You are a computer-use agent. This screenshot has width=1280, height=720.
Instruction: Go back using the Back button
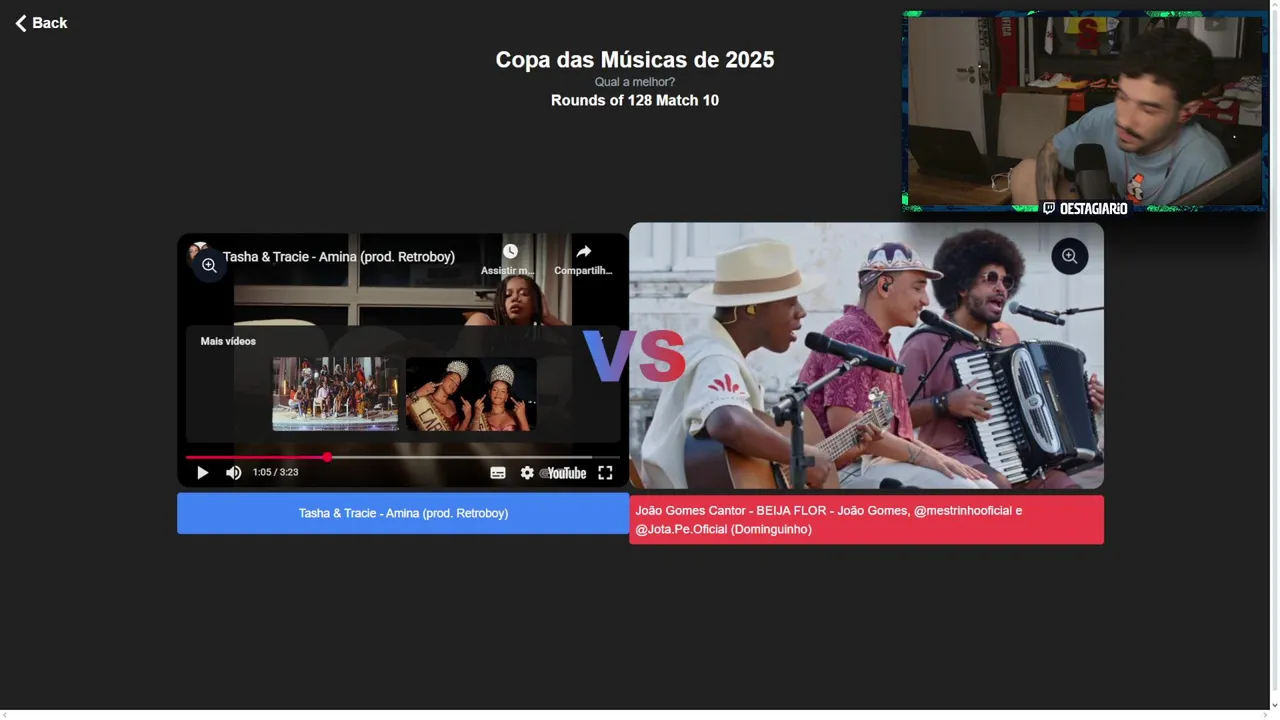[x=41, y=23]
